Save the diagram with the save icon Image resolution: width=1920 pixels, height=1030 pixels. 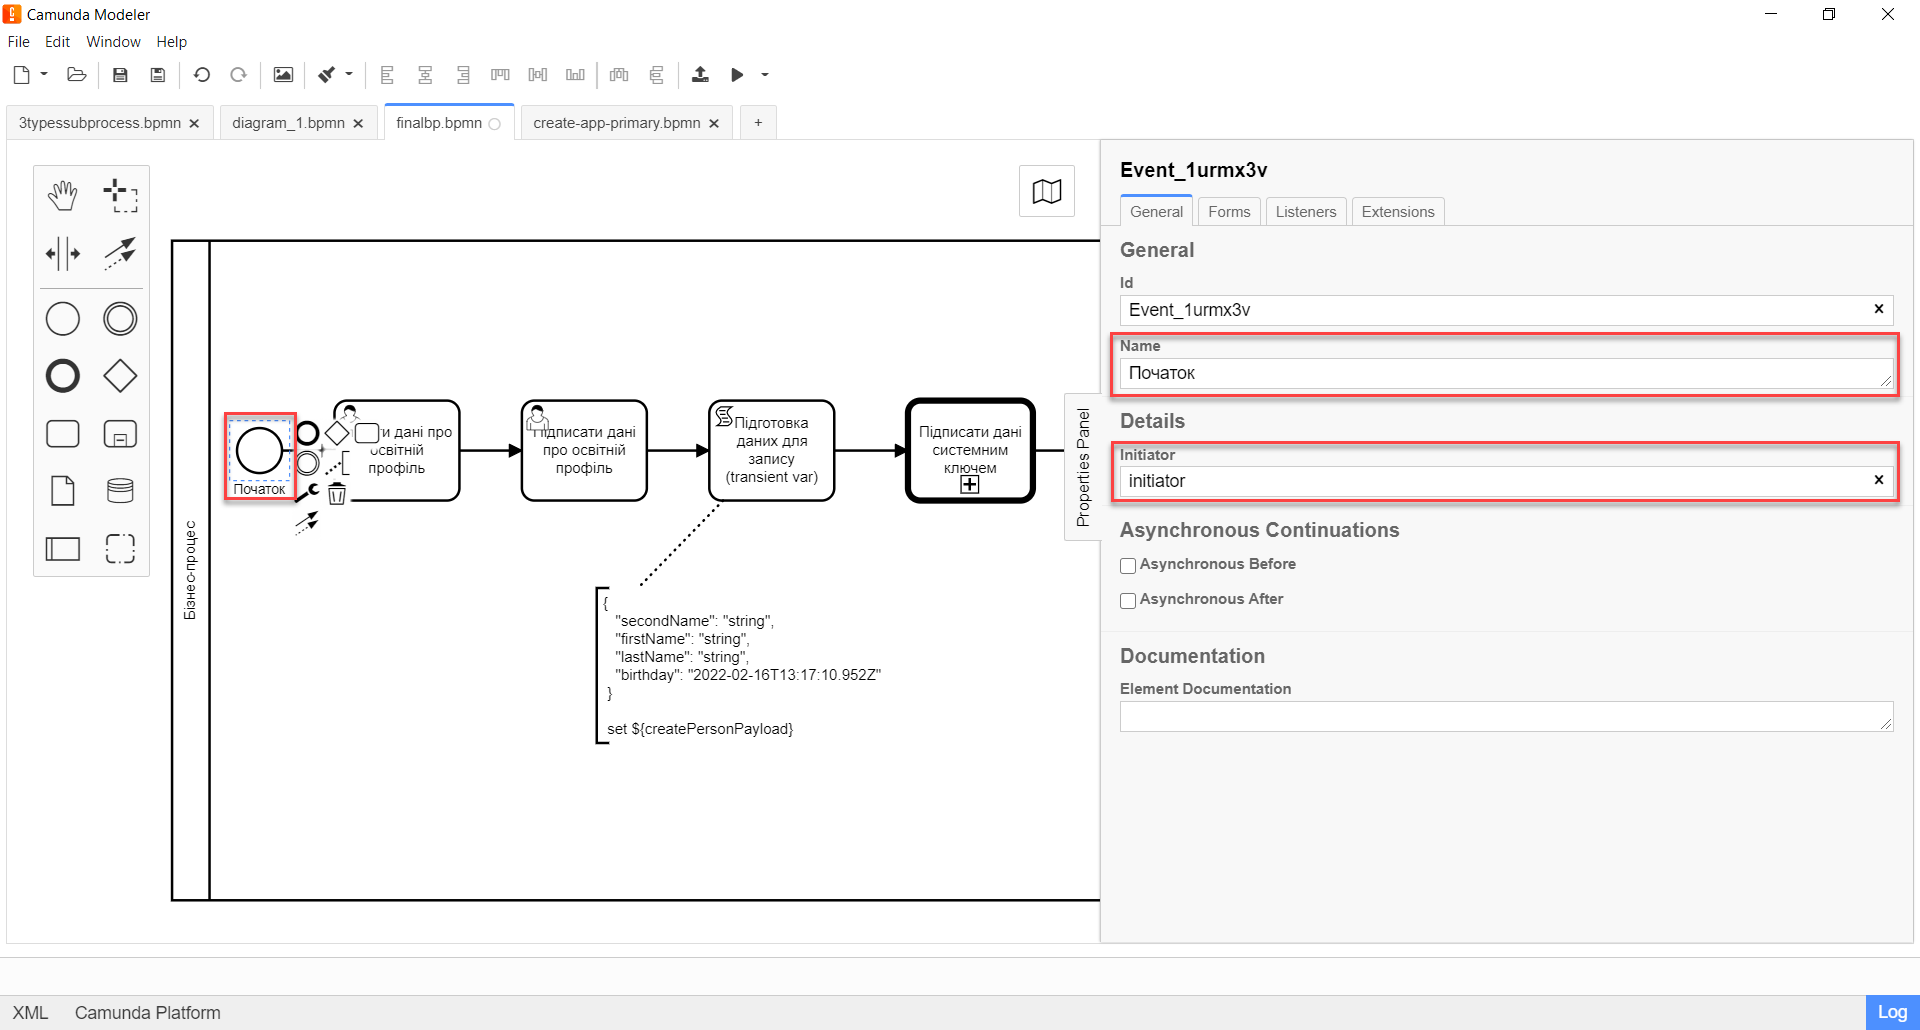coord(120,75)
